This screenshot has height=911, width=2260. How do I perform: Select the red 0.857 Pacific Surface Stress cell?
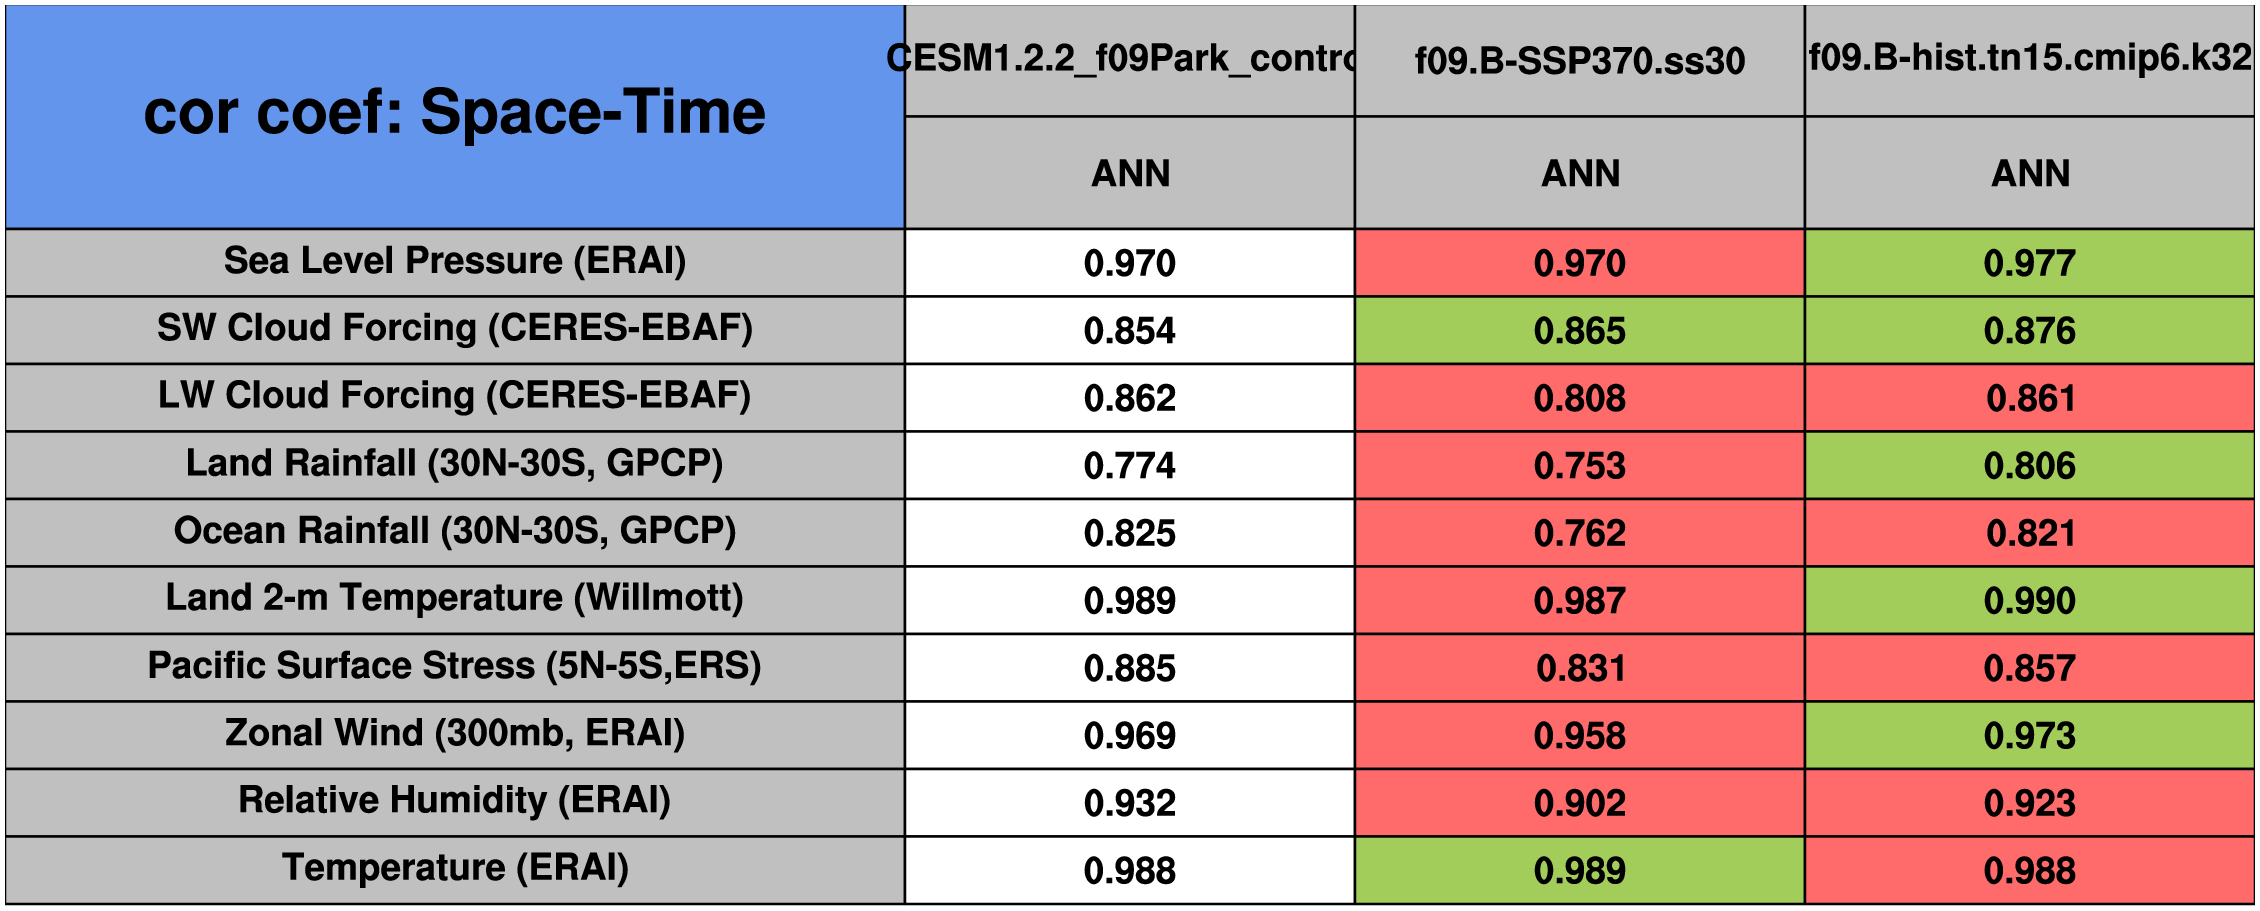point(2030,668)
